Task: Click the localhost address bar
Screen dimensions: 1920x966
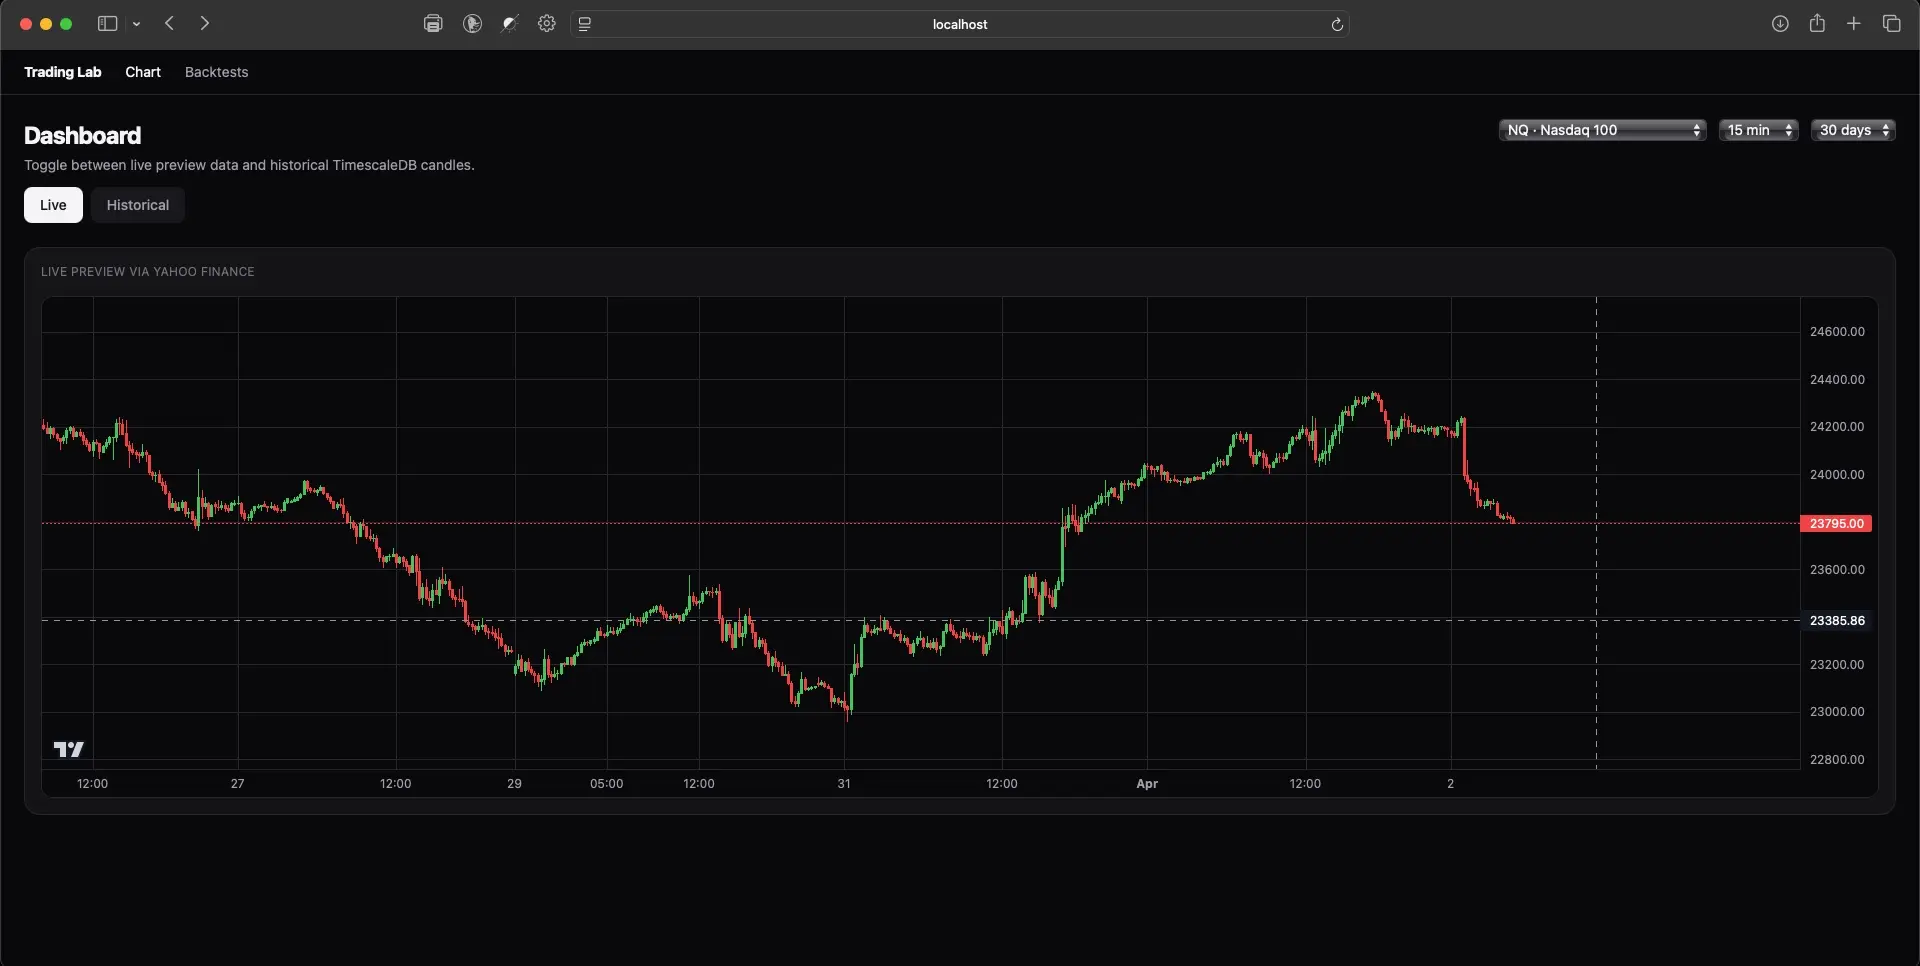Action: [960, 24]
